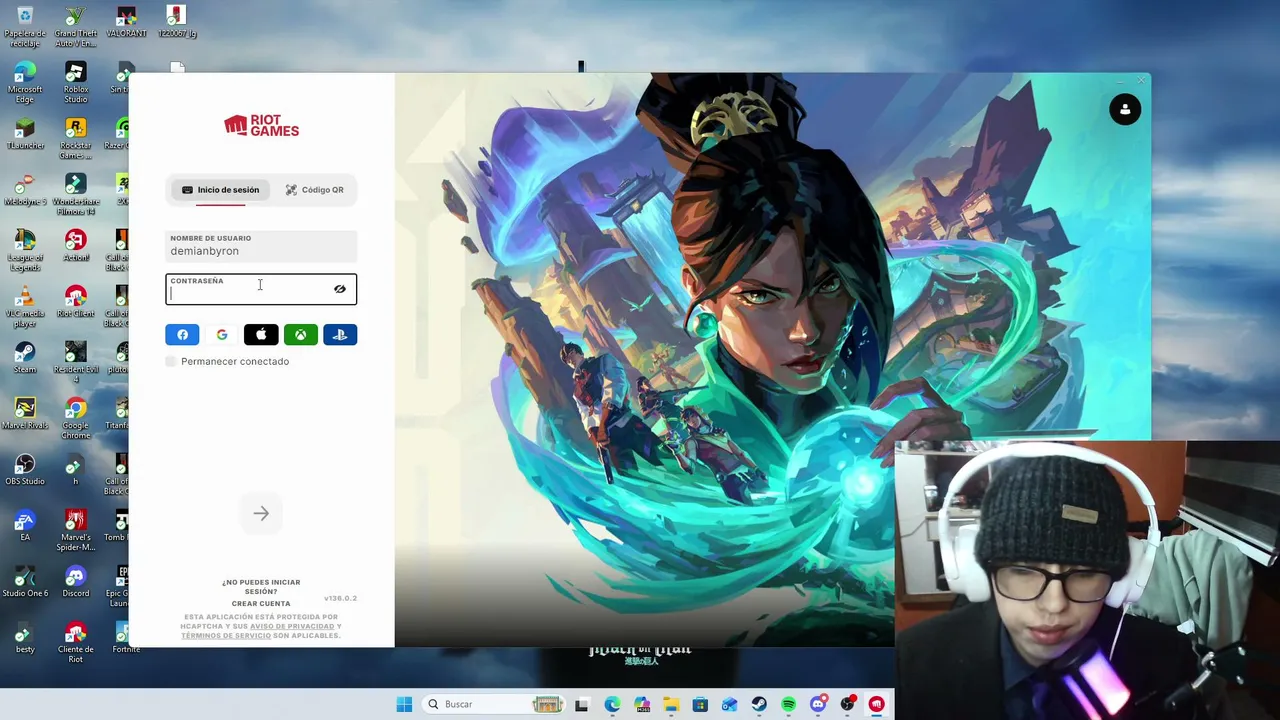Open the Términos de servicio link

226,636
